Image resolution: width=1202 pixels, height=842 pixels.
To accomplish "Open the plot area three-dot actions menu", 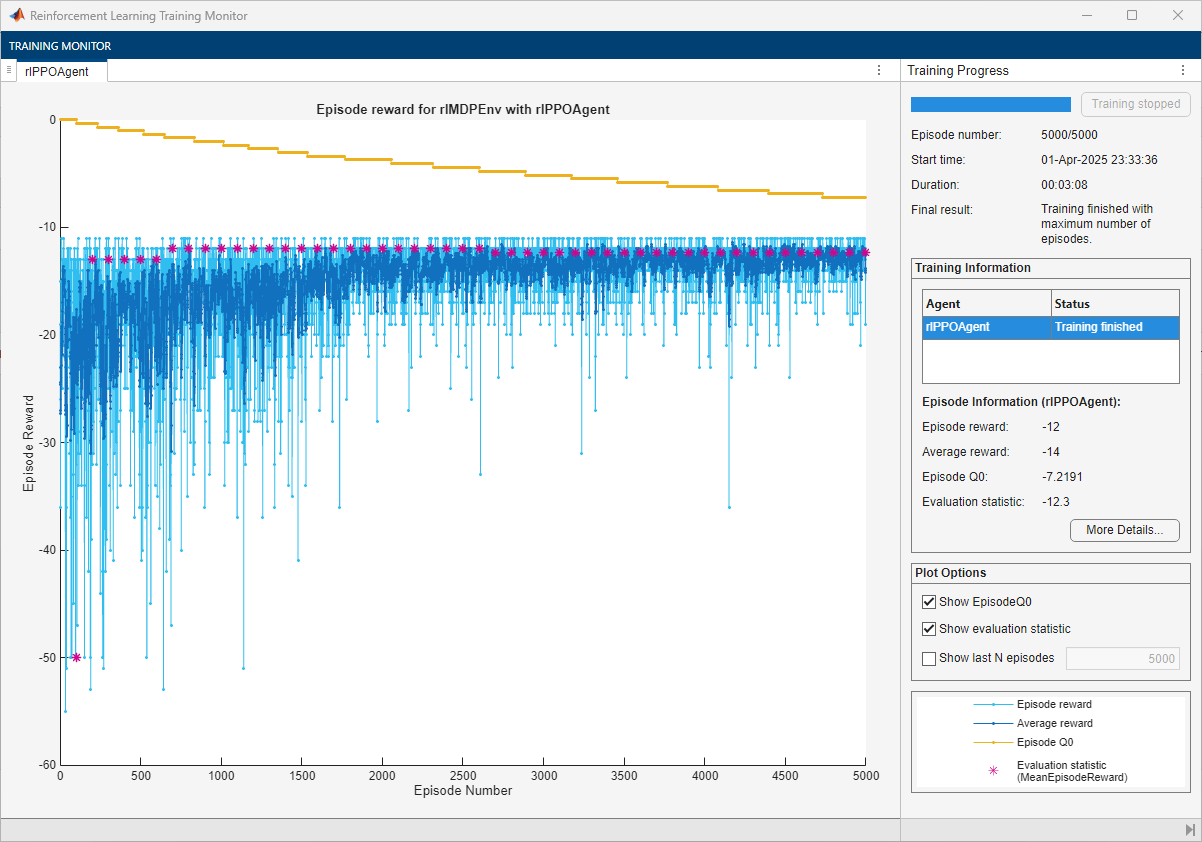I will pyautogui.click(x=879, y=70).
